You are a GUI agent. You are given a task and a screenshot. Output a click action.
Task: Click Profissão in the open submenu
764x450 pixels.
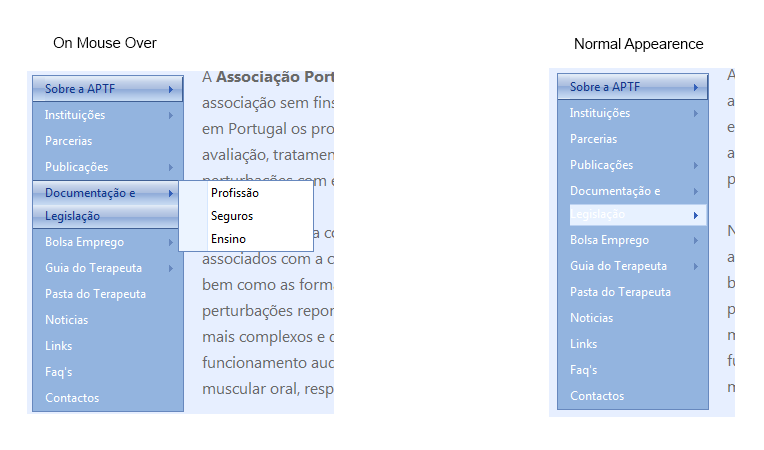click(235, 193)
